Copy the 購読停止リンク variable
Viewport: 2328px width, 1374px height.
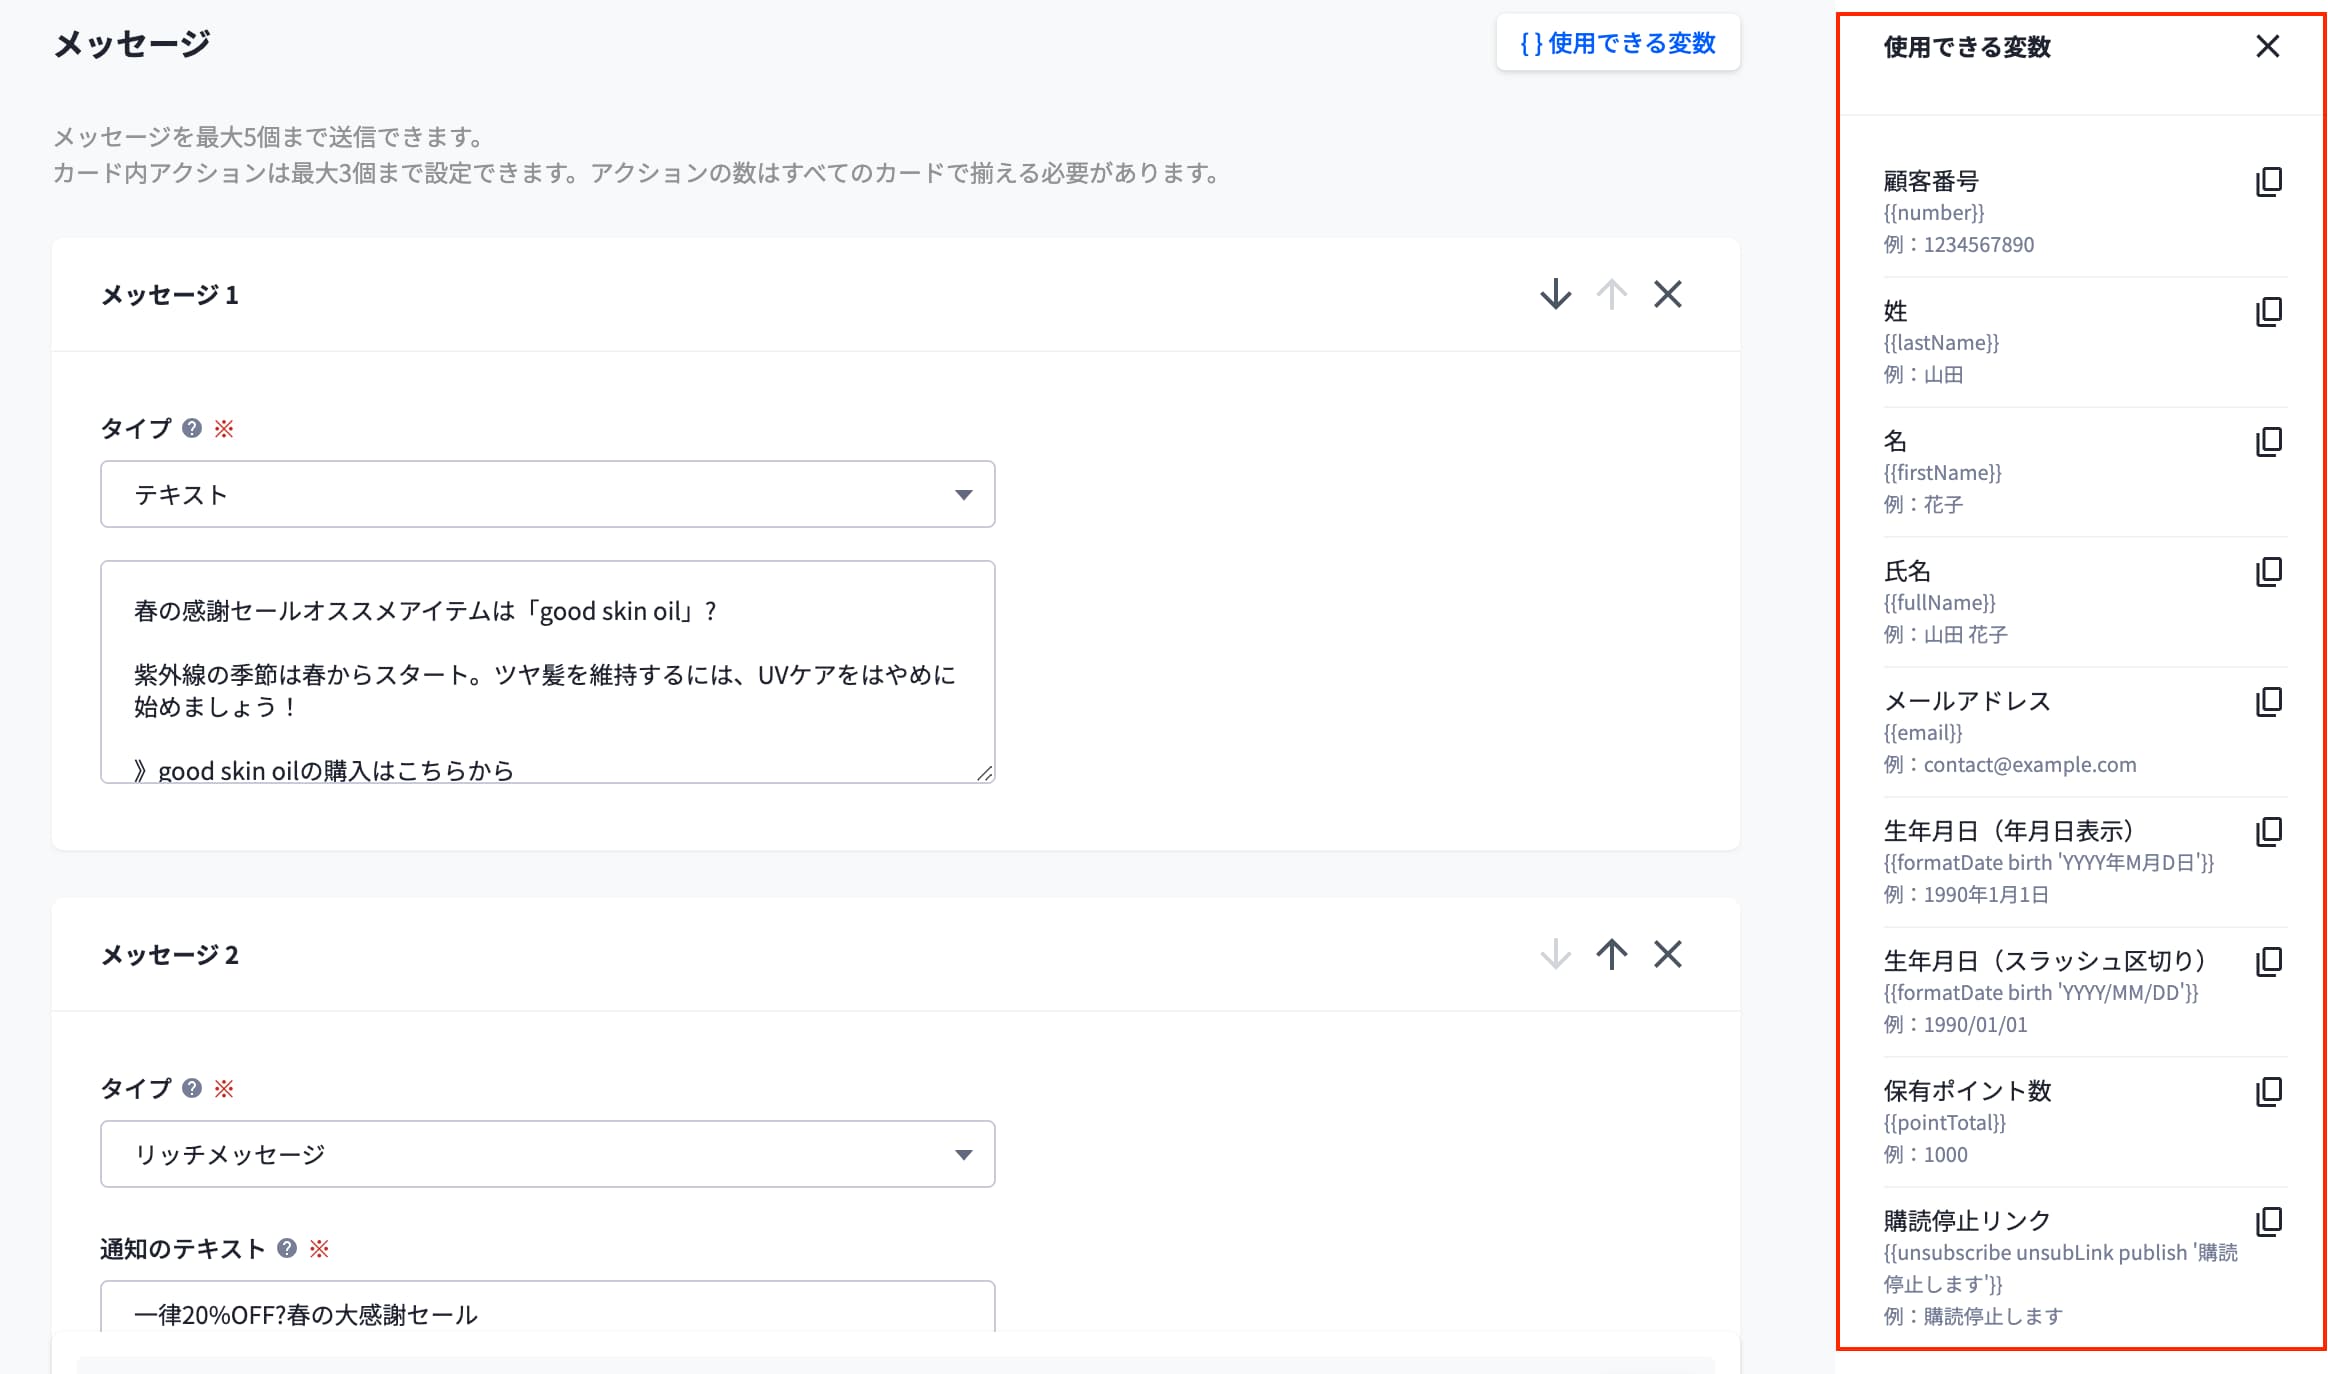coord(2270,1220)
